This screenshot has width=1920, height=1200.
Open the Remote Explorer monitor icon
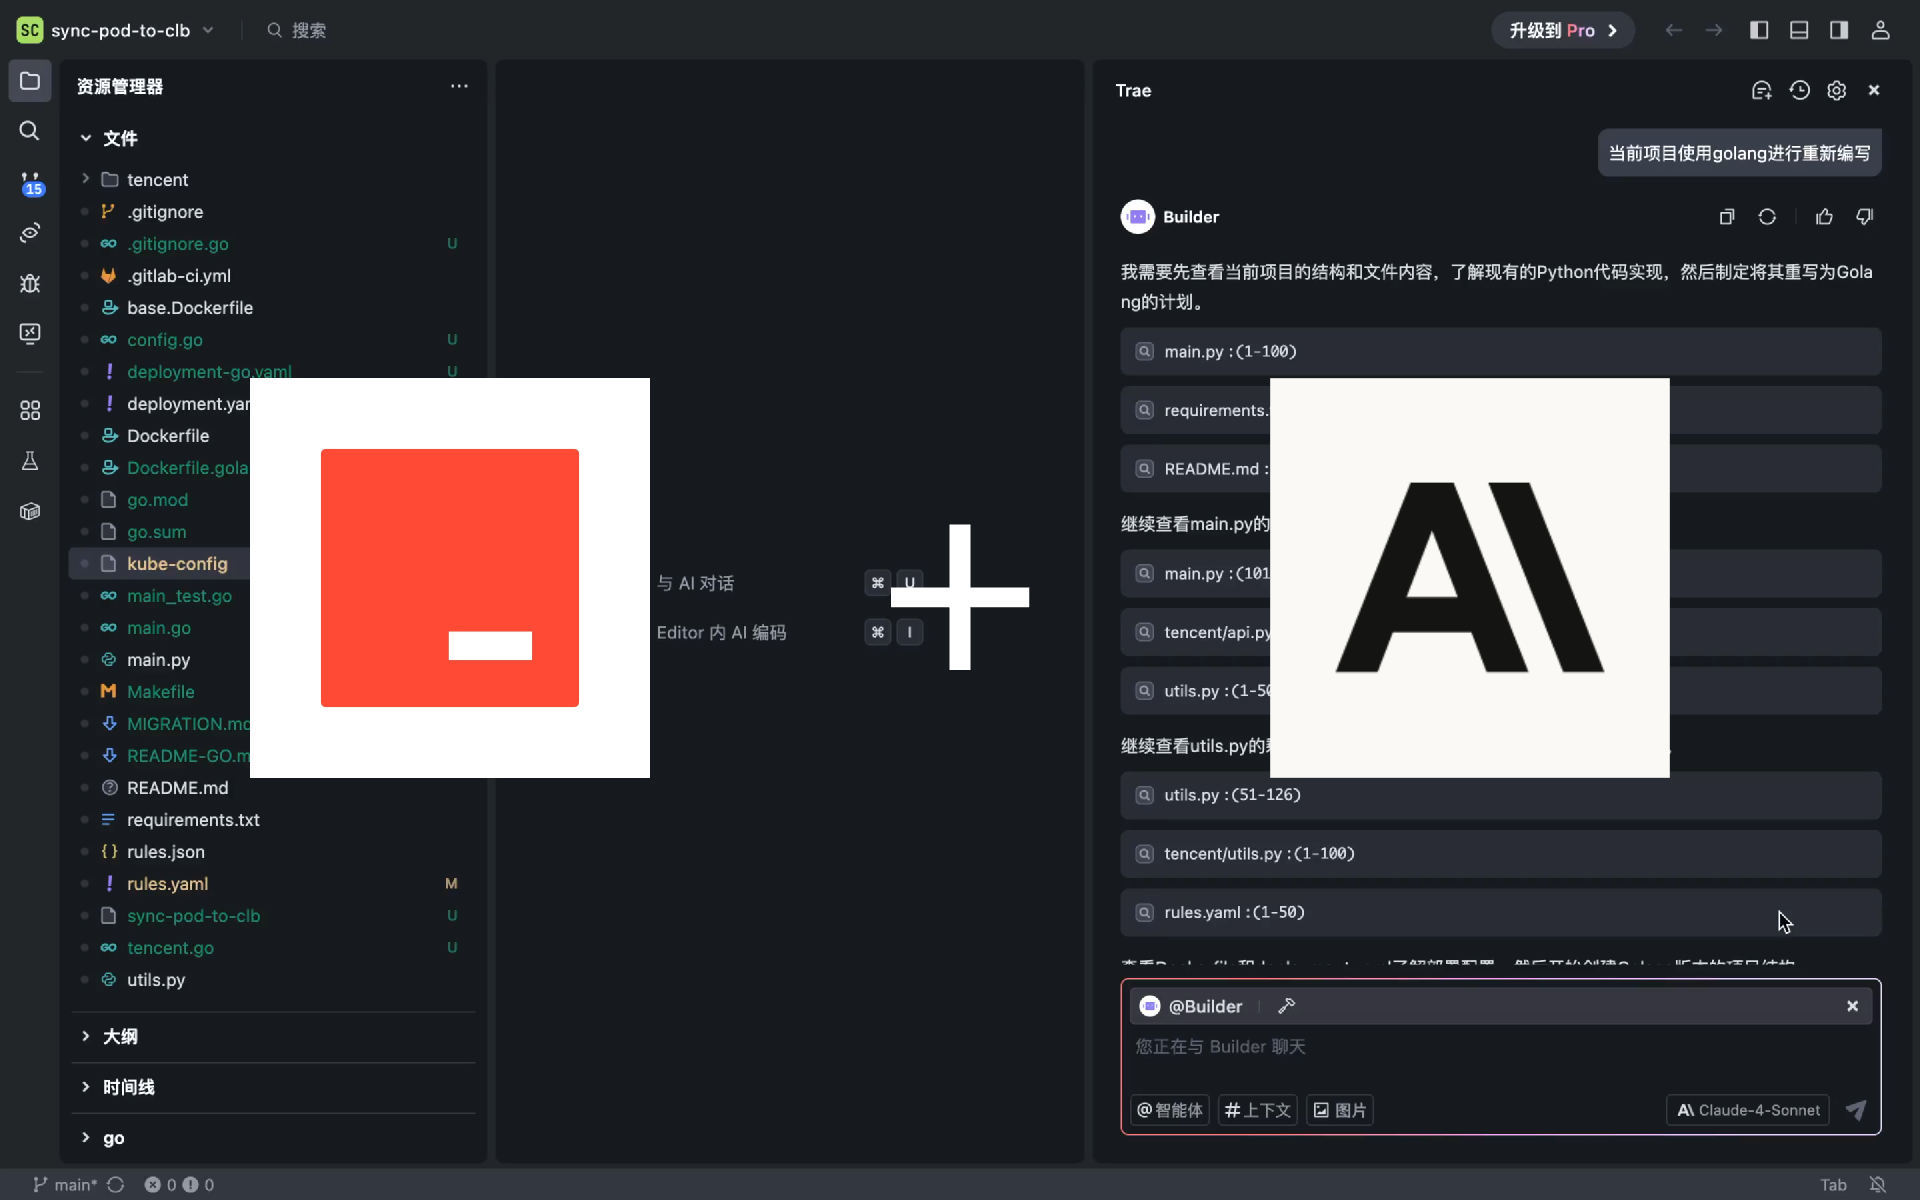pyautogui.click(x=30, y=333)
